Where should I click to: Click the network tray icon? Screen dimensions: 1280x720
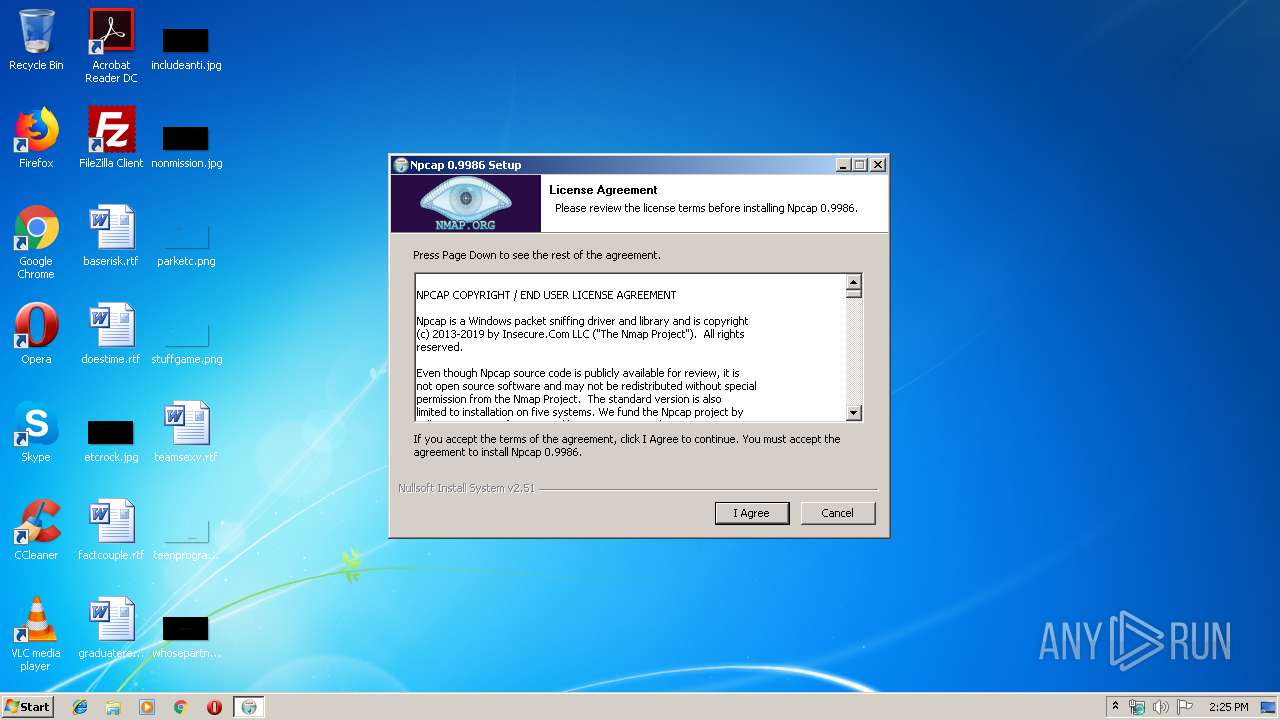click(x=1137, y=707)
